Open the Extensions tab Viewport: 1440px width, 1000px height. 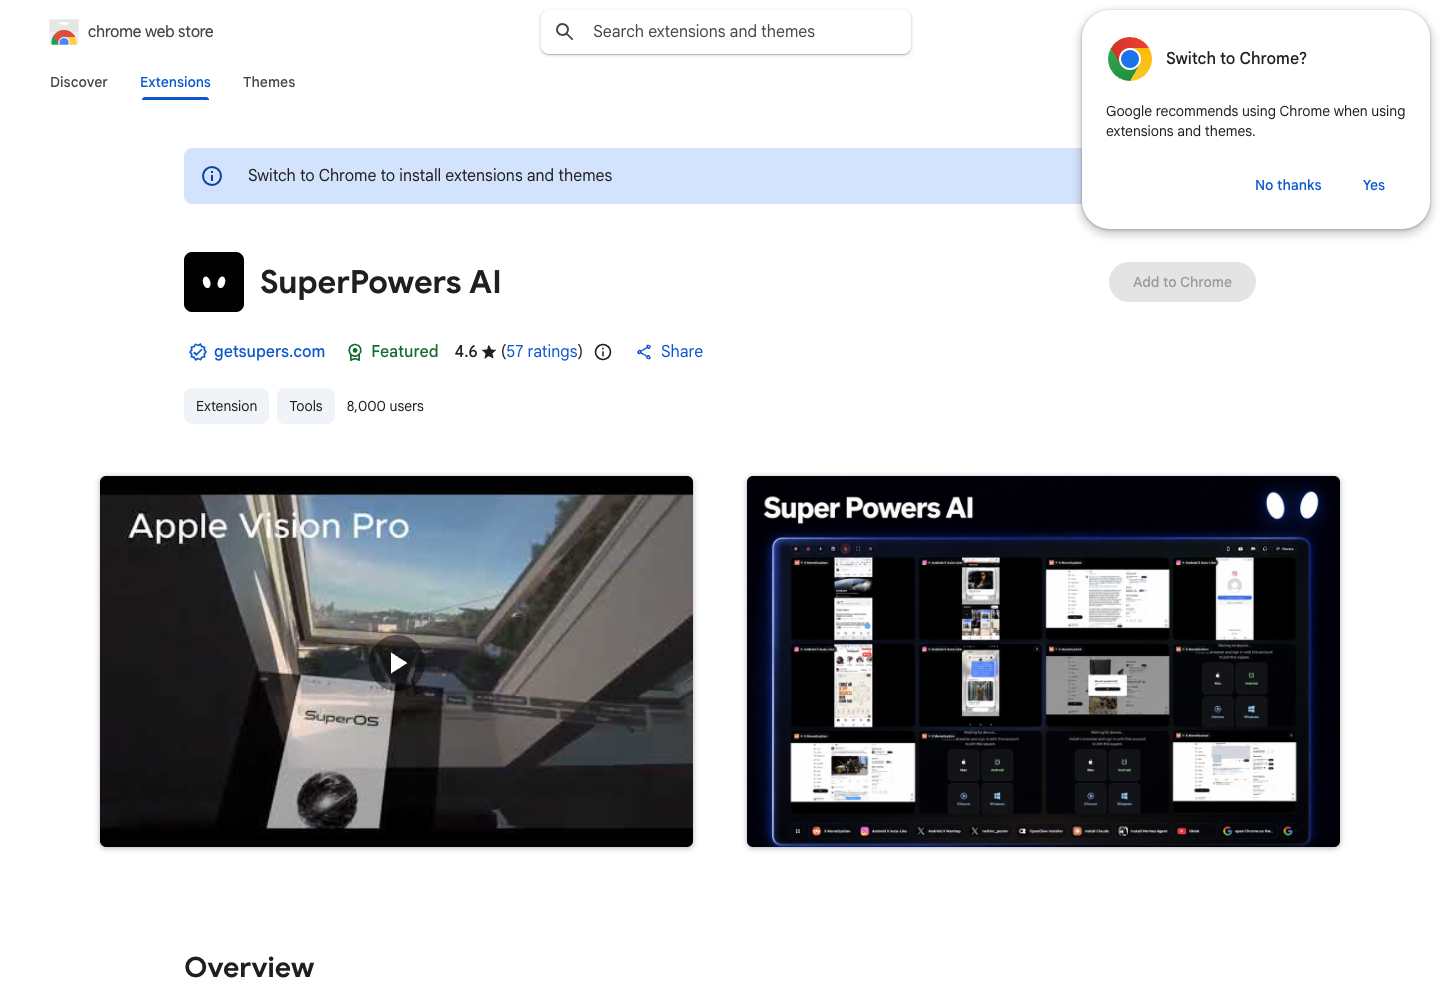click(x=175, y=82)
